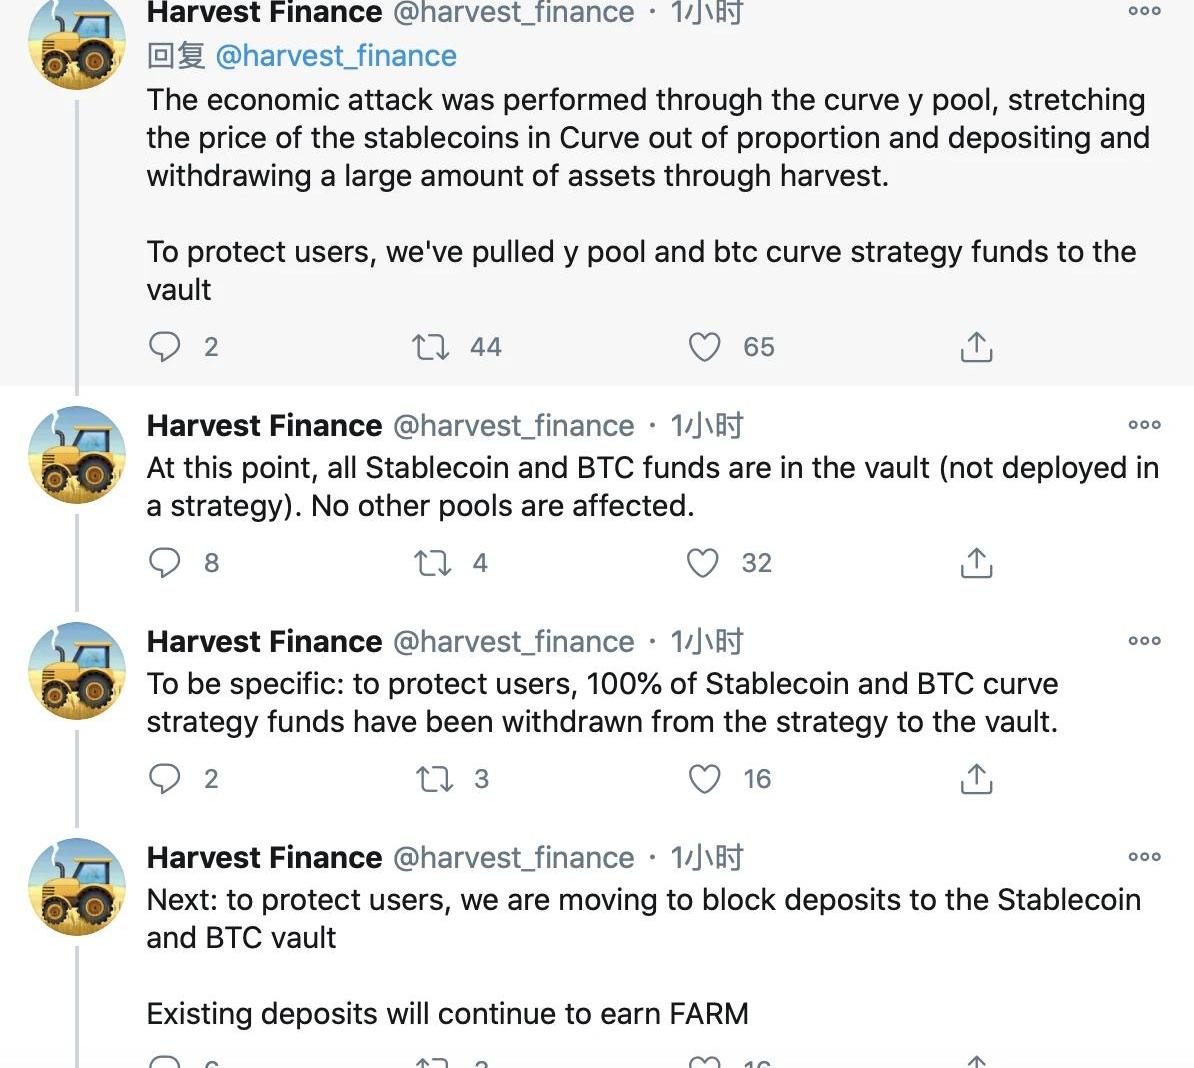Retweet the 'No other pools are affected' tweet
The height and width of the screenshot is (1068, 1194).
tap(433, 563)
